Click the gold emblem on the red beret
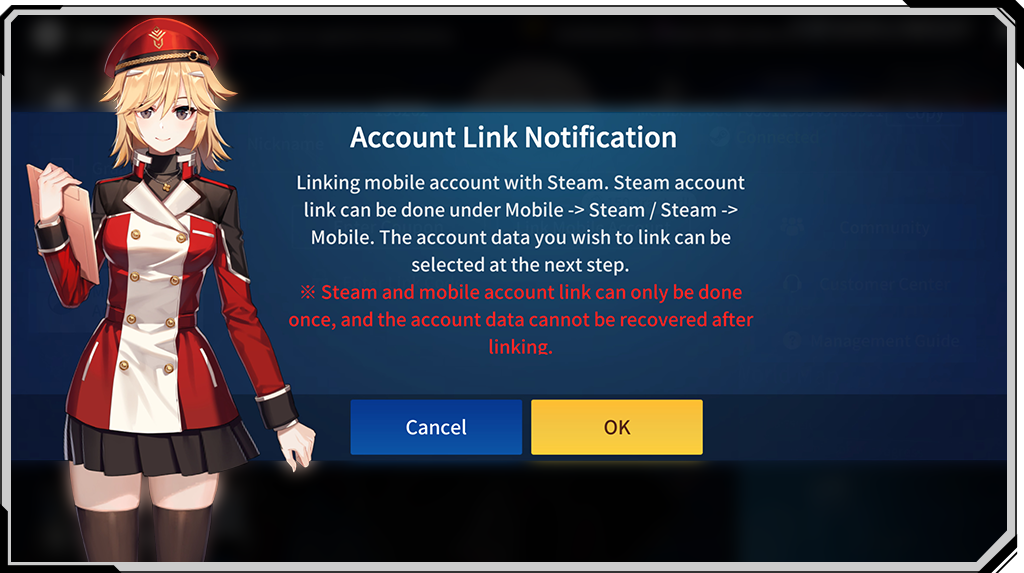 coord(157,38)
